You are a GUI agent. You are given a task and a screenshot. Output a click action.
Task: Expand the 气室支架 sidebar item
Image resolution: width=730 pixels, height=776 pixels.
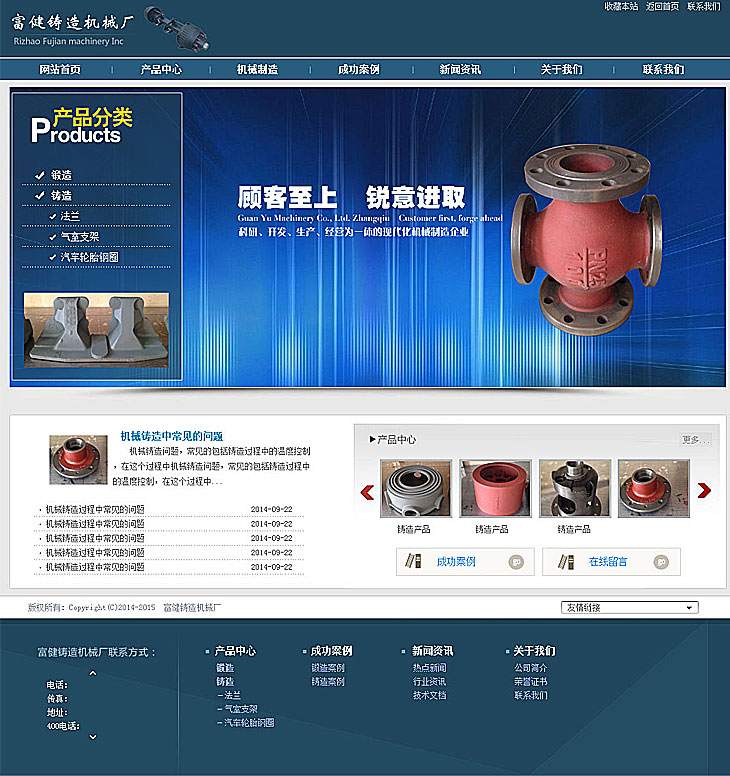[80, 237]
